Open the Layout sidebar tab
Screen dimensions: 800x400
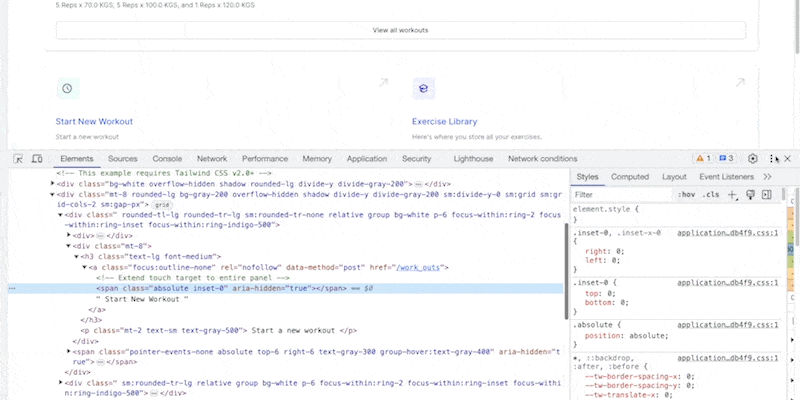[674, 177]
